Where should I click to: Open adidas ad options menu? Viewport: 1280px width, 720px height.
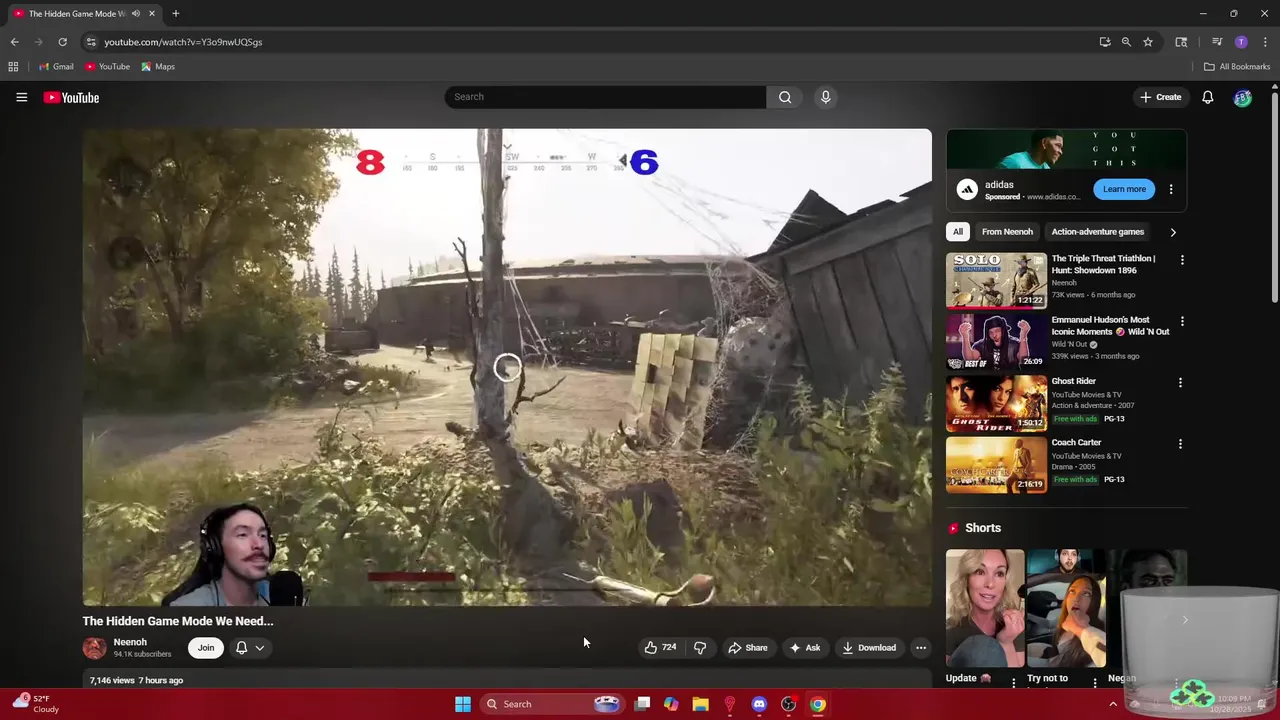click(1171, 189)
